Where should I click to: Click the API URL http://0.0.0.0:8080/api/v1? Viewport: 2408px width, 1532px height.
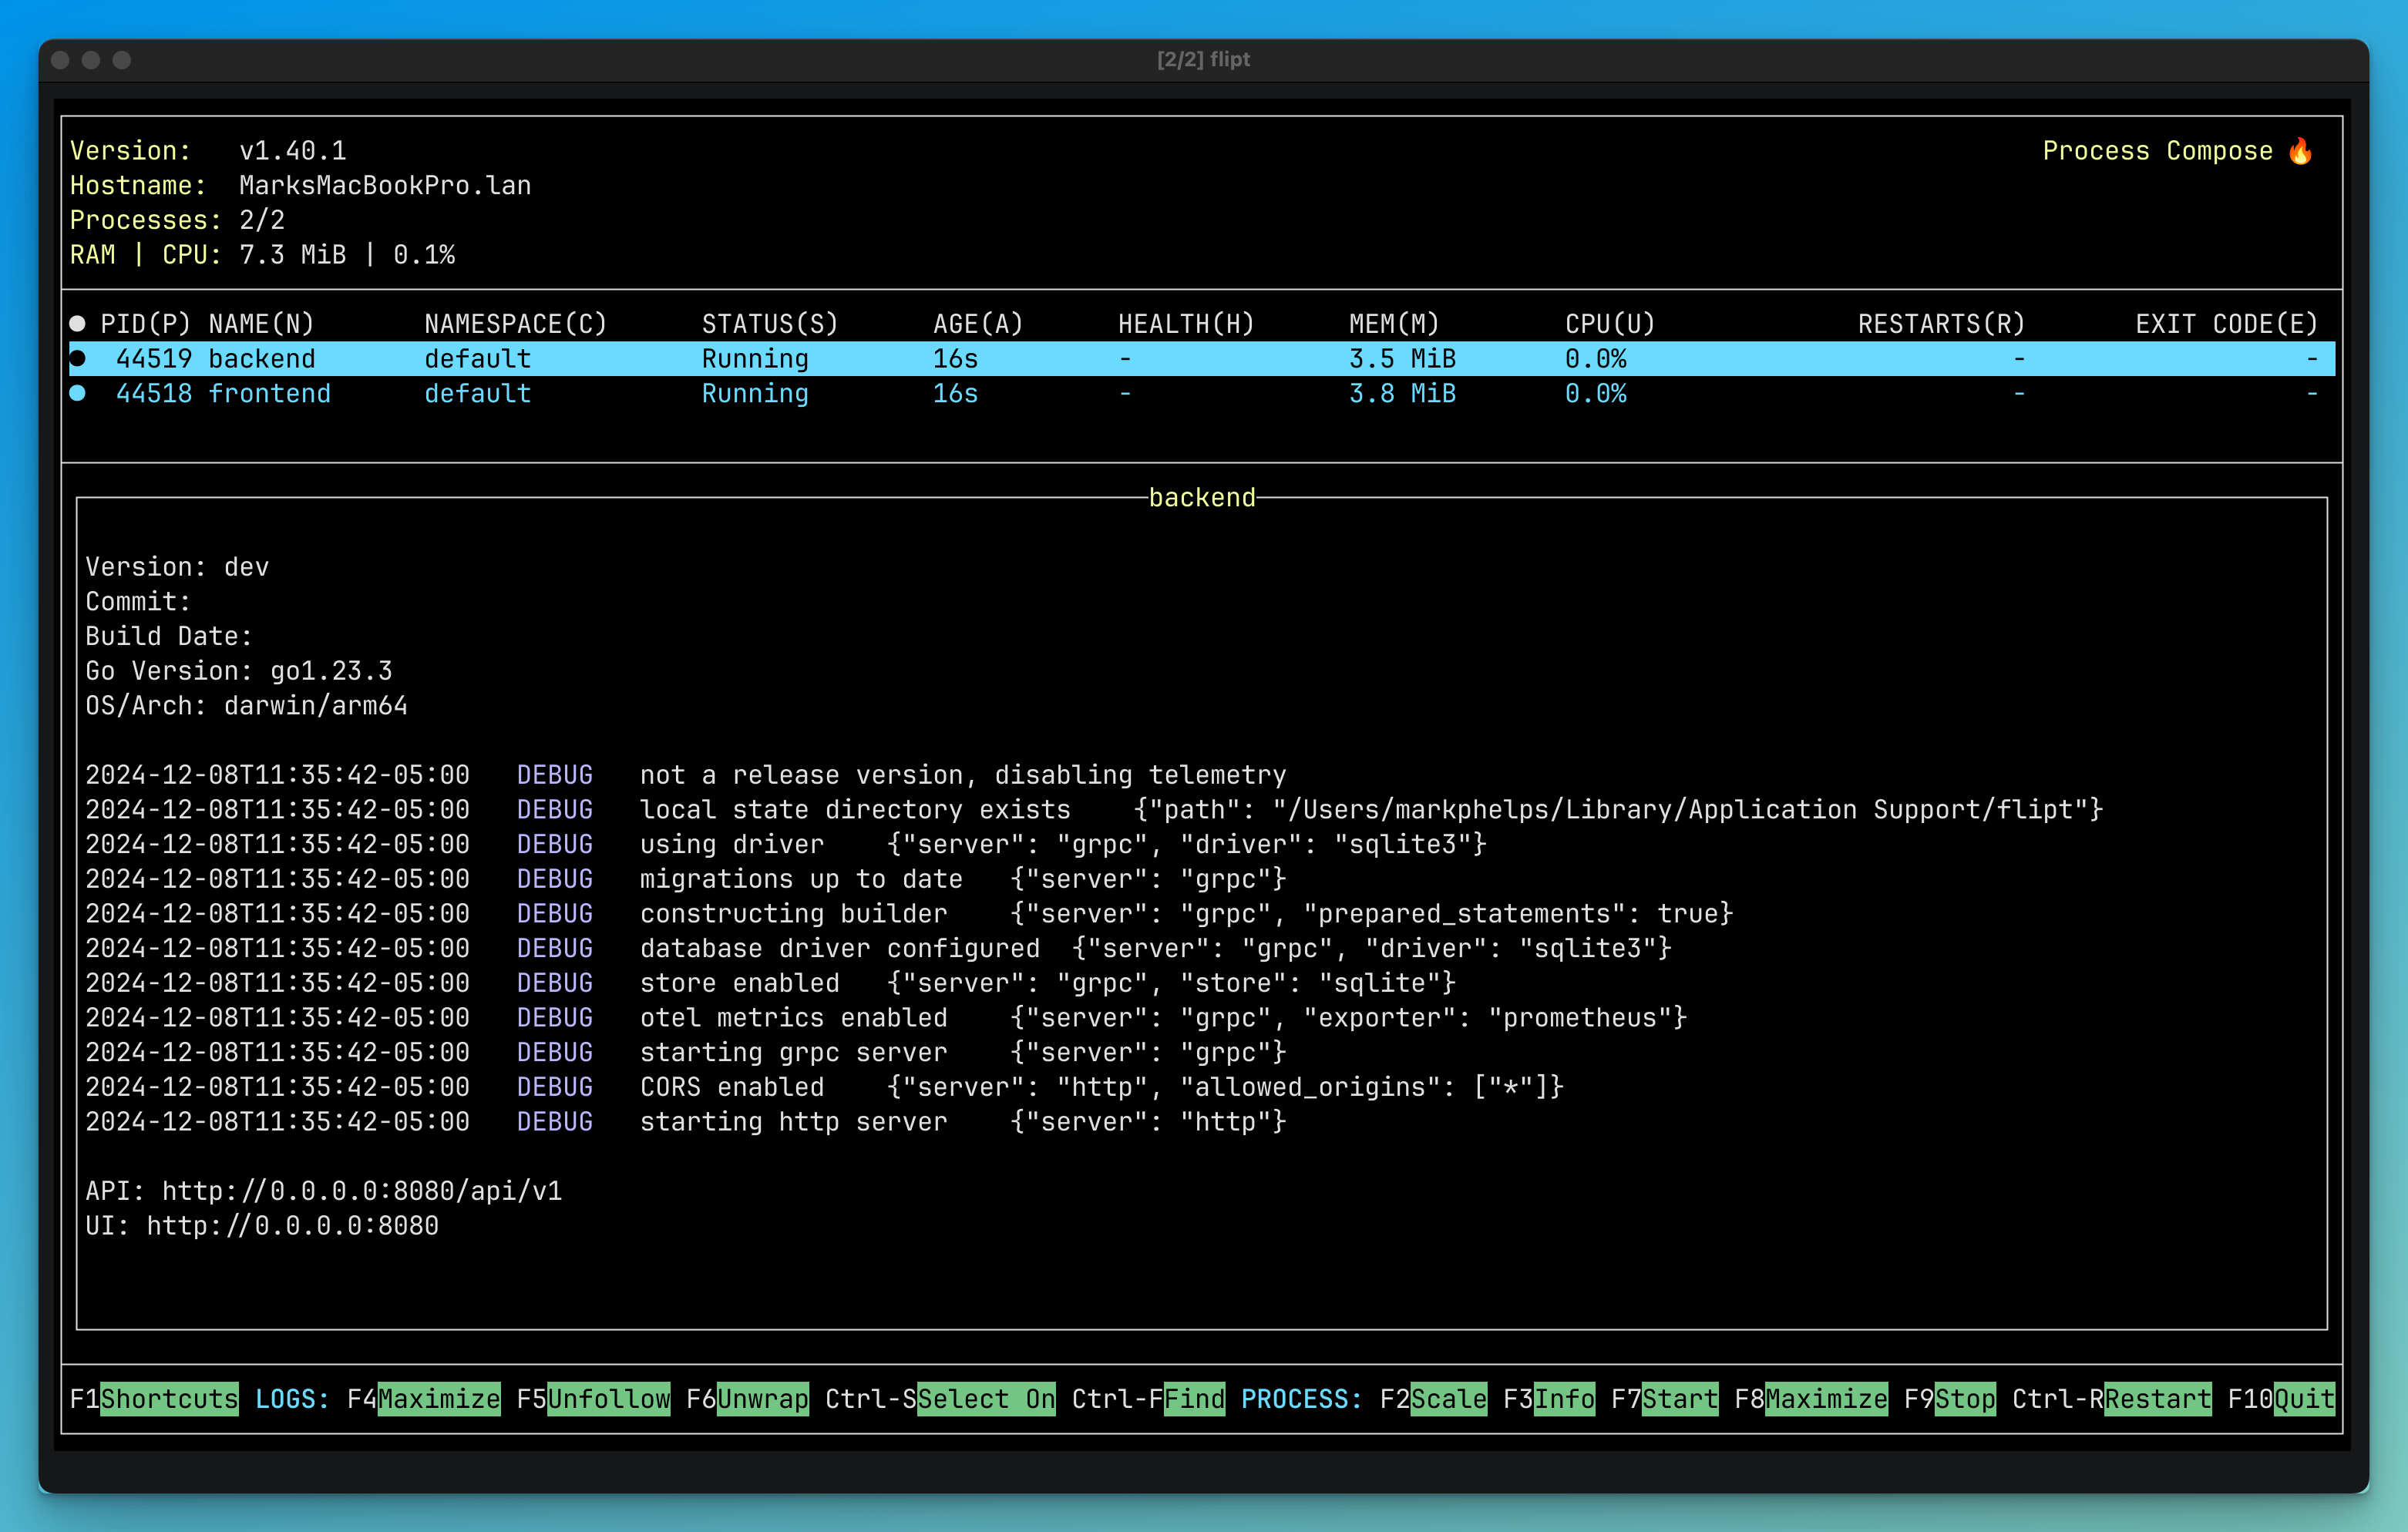coord(362,1190)
